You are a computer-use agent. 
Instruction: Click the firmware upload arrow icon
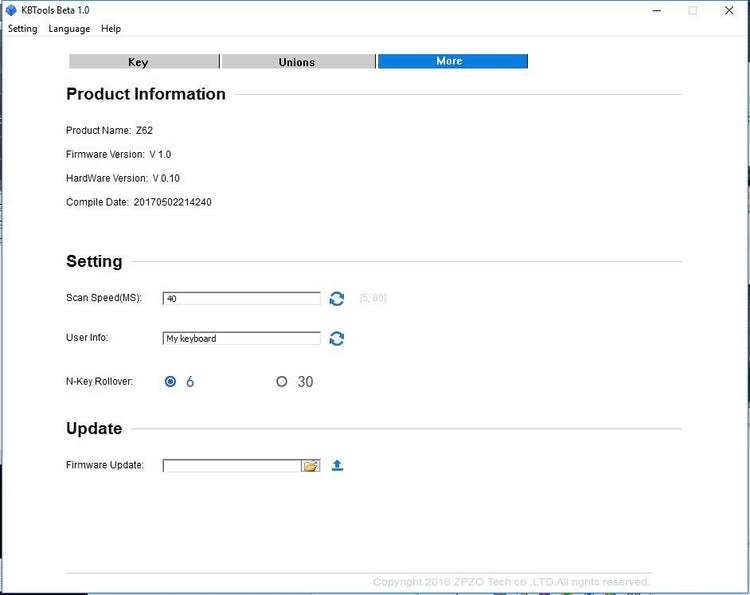337,465
